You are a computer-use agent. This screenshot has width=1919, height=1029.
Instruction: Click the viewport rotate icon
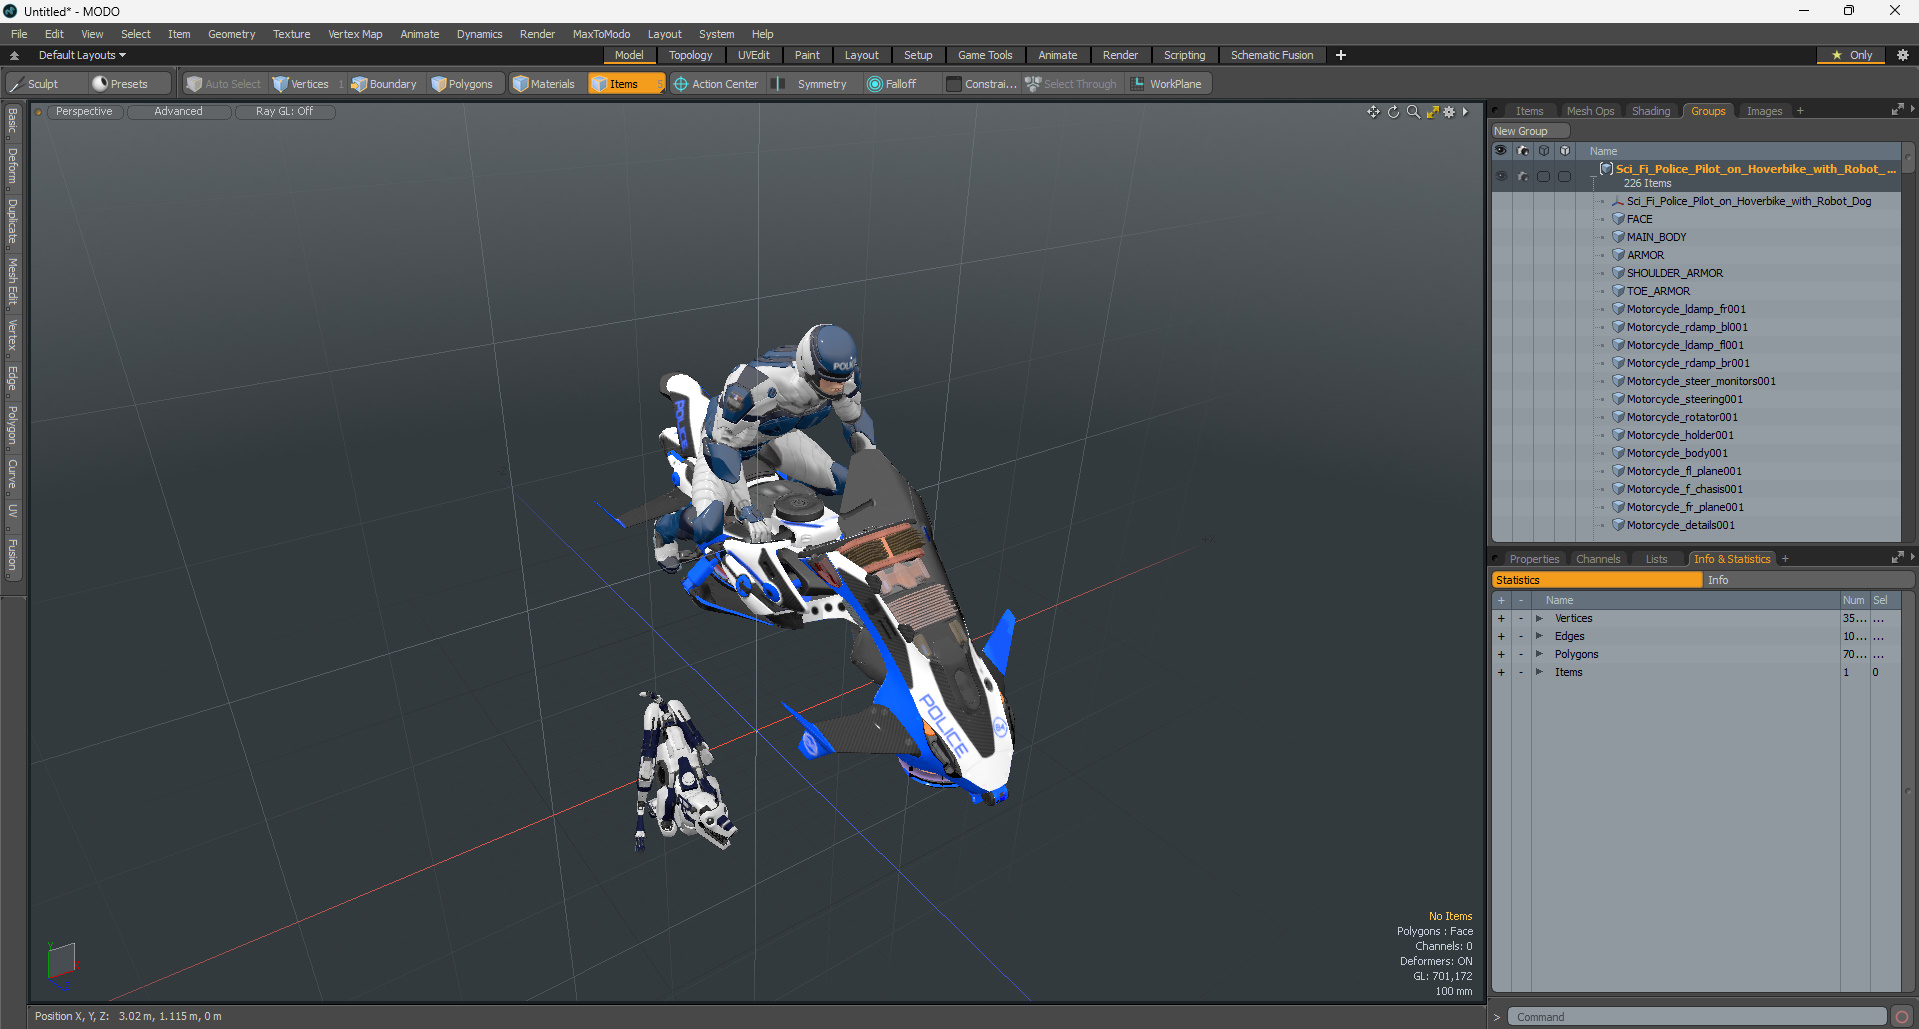[1393, 112]
